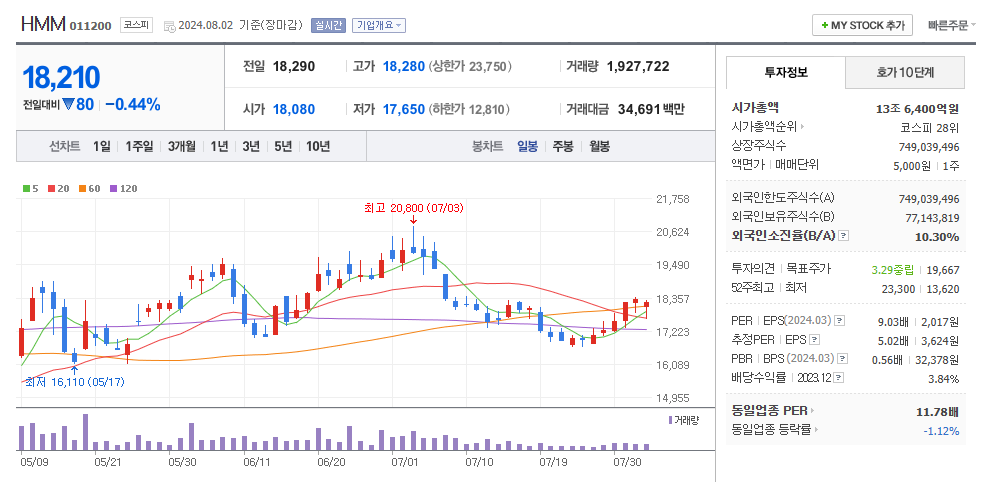Click help icon next to PBR BPS(2024.03)
The image size is (987, 482).
843,359
